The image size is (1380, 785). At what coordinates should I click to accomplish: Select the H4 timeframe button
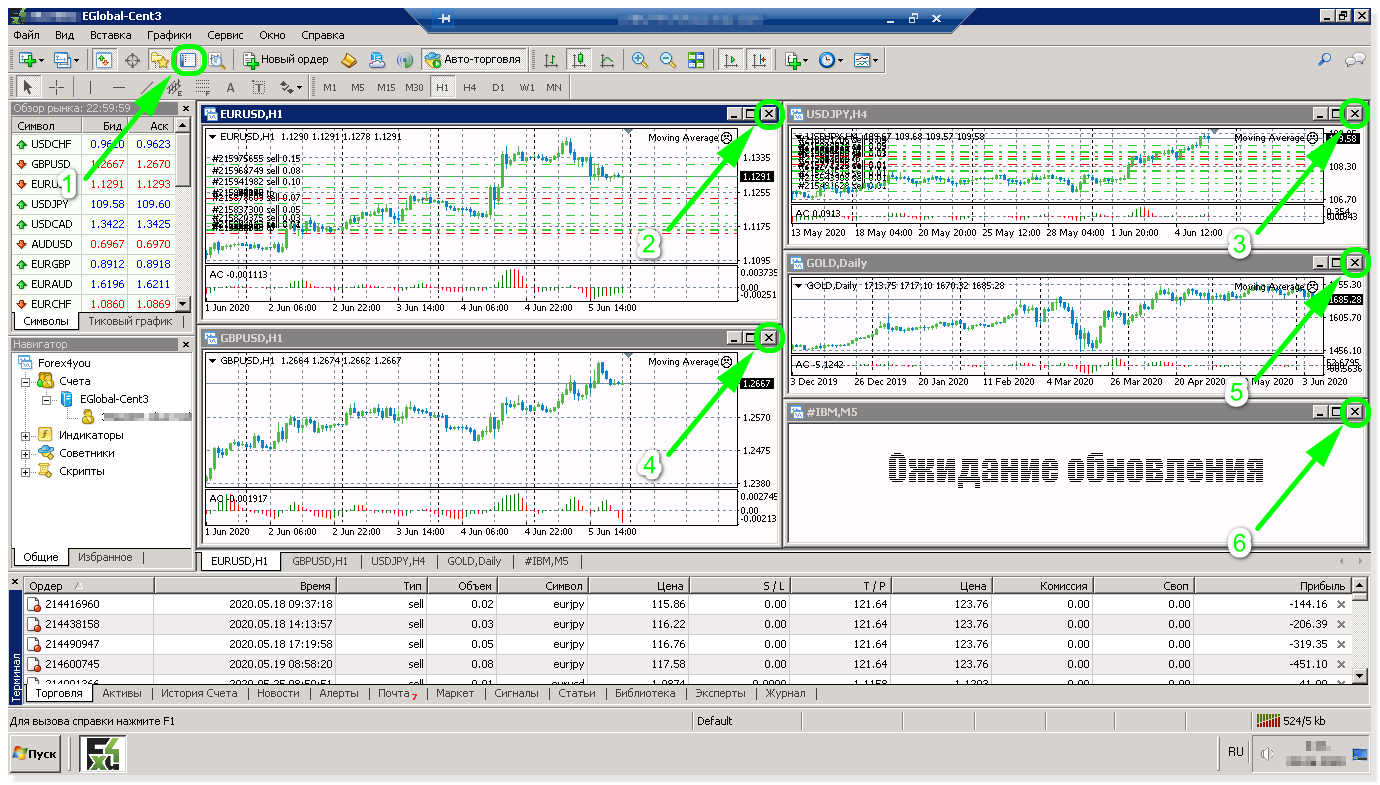click(x=470, y=87)
